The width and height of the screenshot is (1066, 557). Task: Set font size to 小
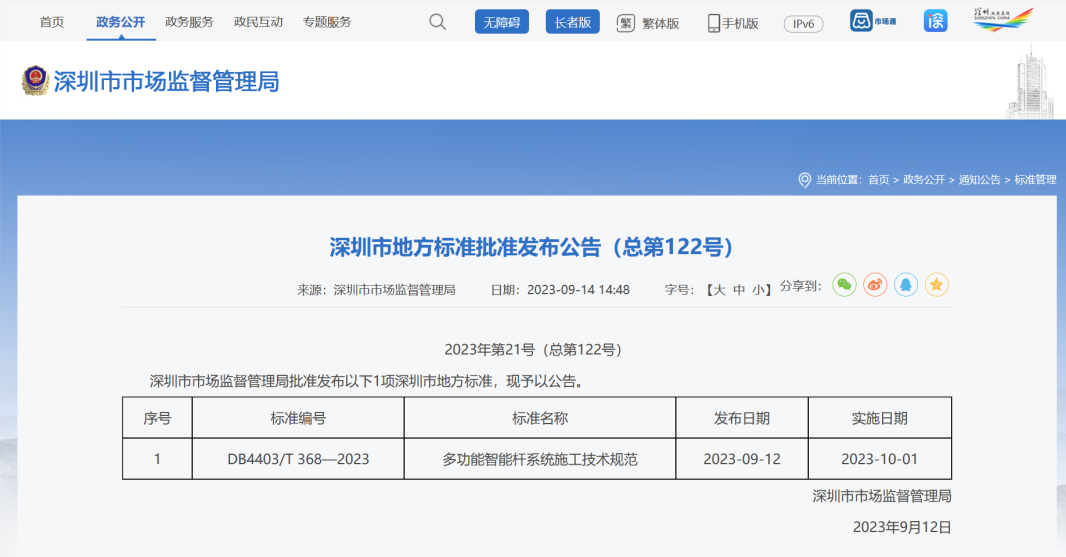click(759, 290)
